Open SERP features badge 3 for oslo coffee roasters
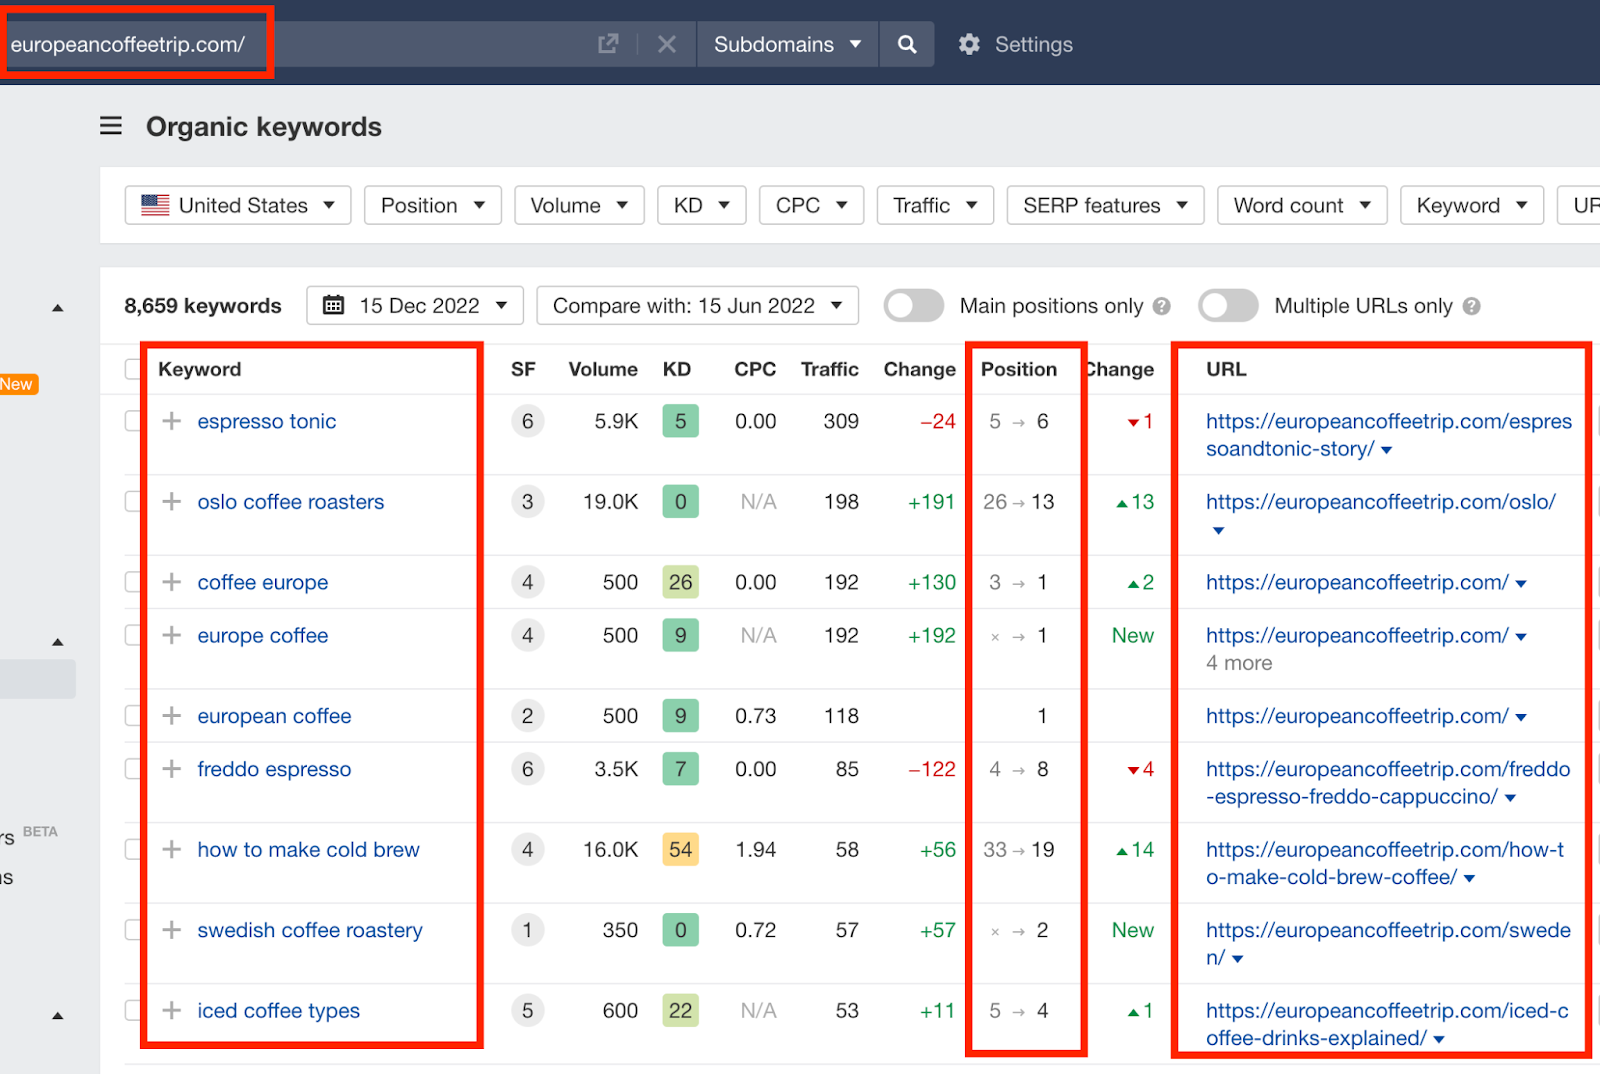 pos(528,501)
